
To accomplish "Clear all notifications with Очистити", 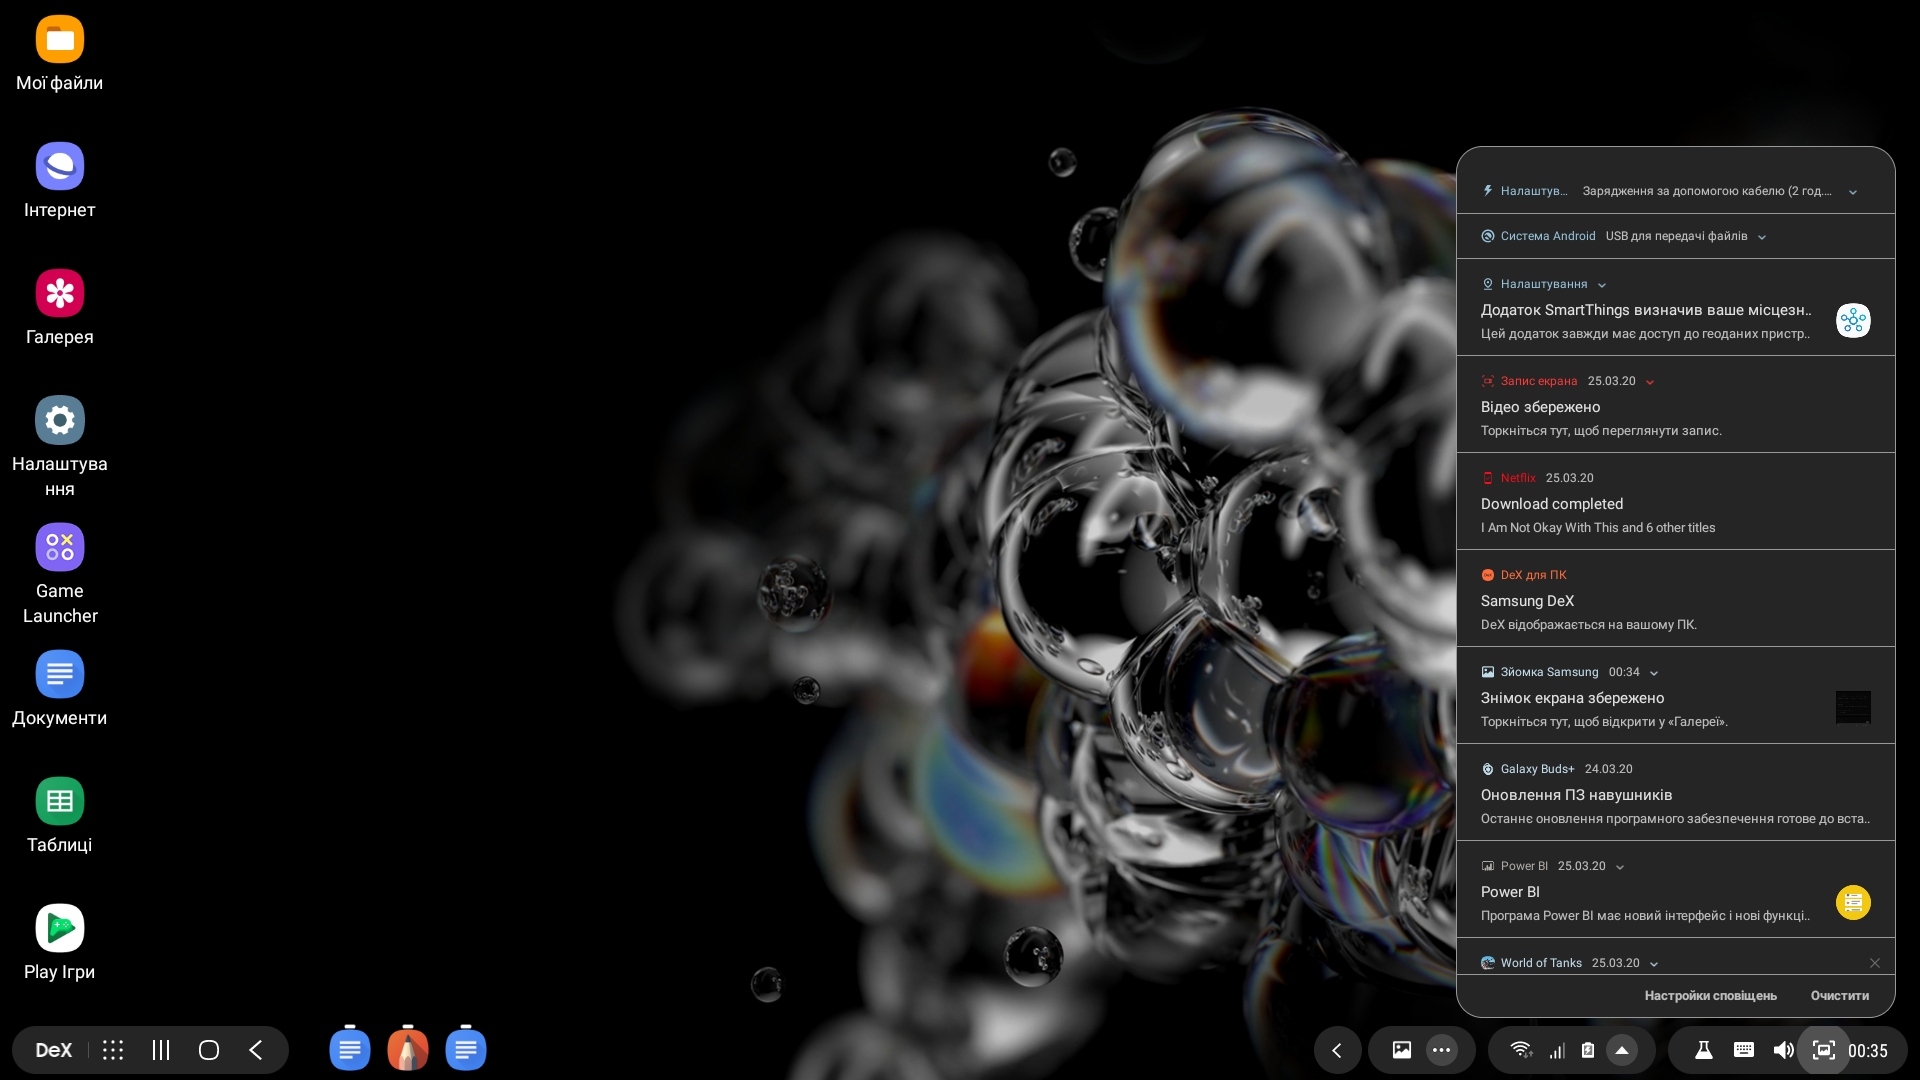I will 1840,996.
